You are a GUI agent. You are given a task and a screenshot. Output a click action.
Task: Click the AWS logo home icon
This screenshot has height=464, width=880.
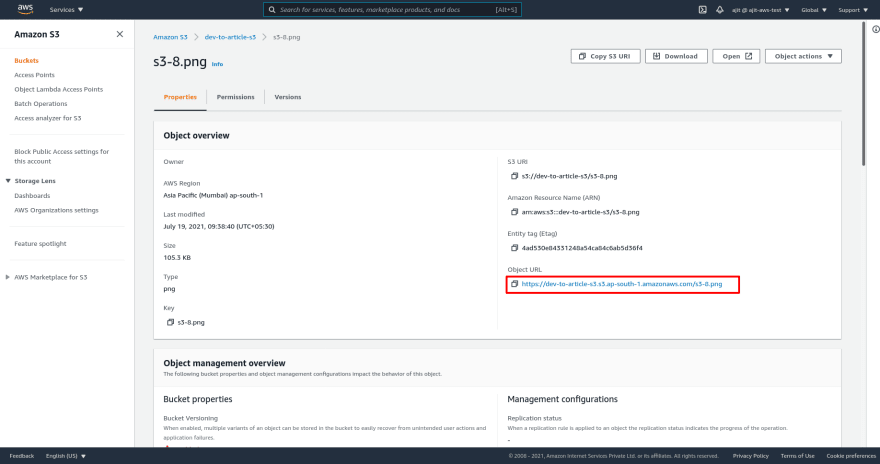[x=25, y=9]
